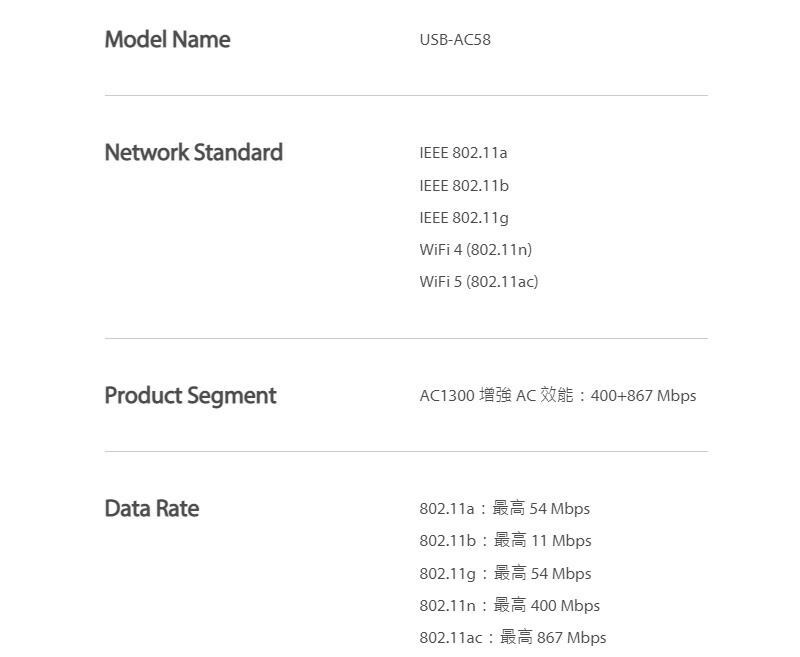
Task: Click the divider line below Model Name
Action: 406,96
